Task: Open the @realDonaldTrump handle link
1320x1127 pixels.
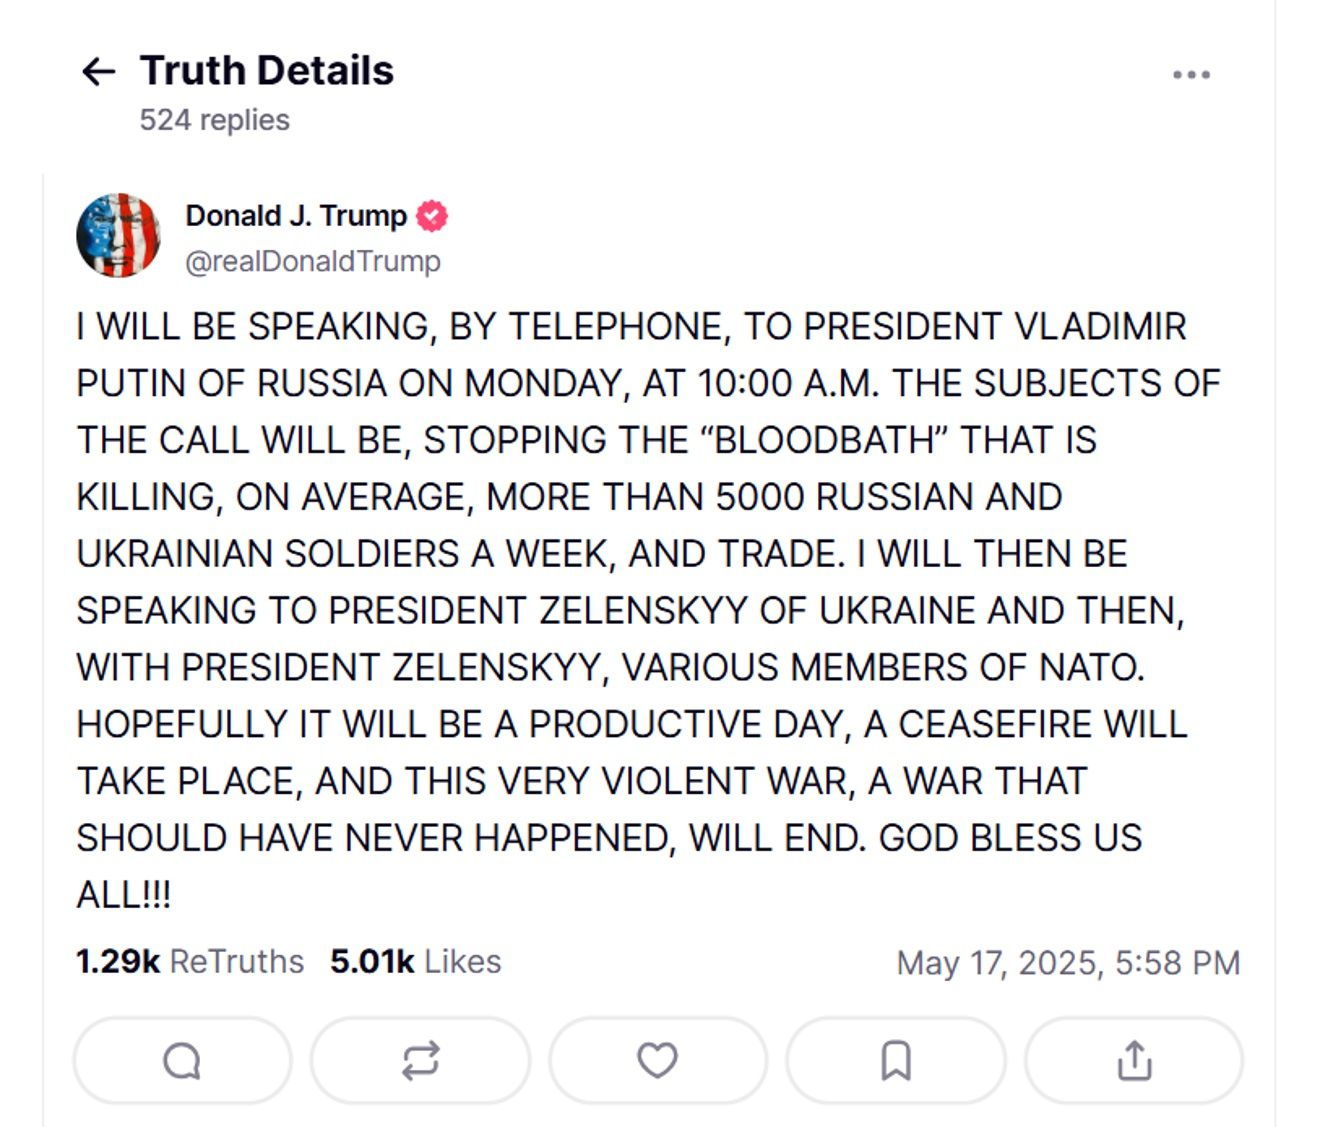Action: point(313,261)
